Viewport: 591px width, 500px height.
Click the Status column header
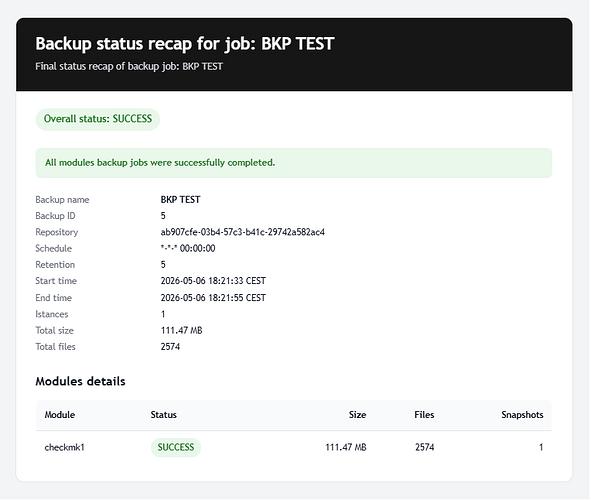pos(164,415)
